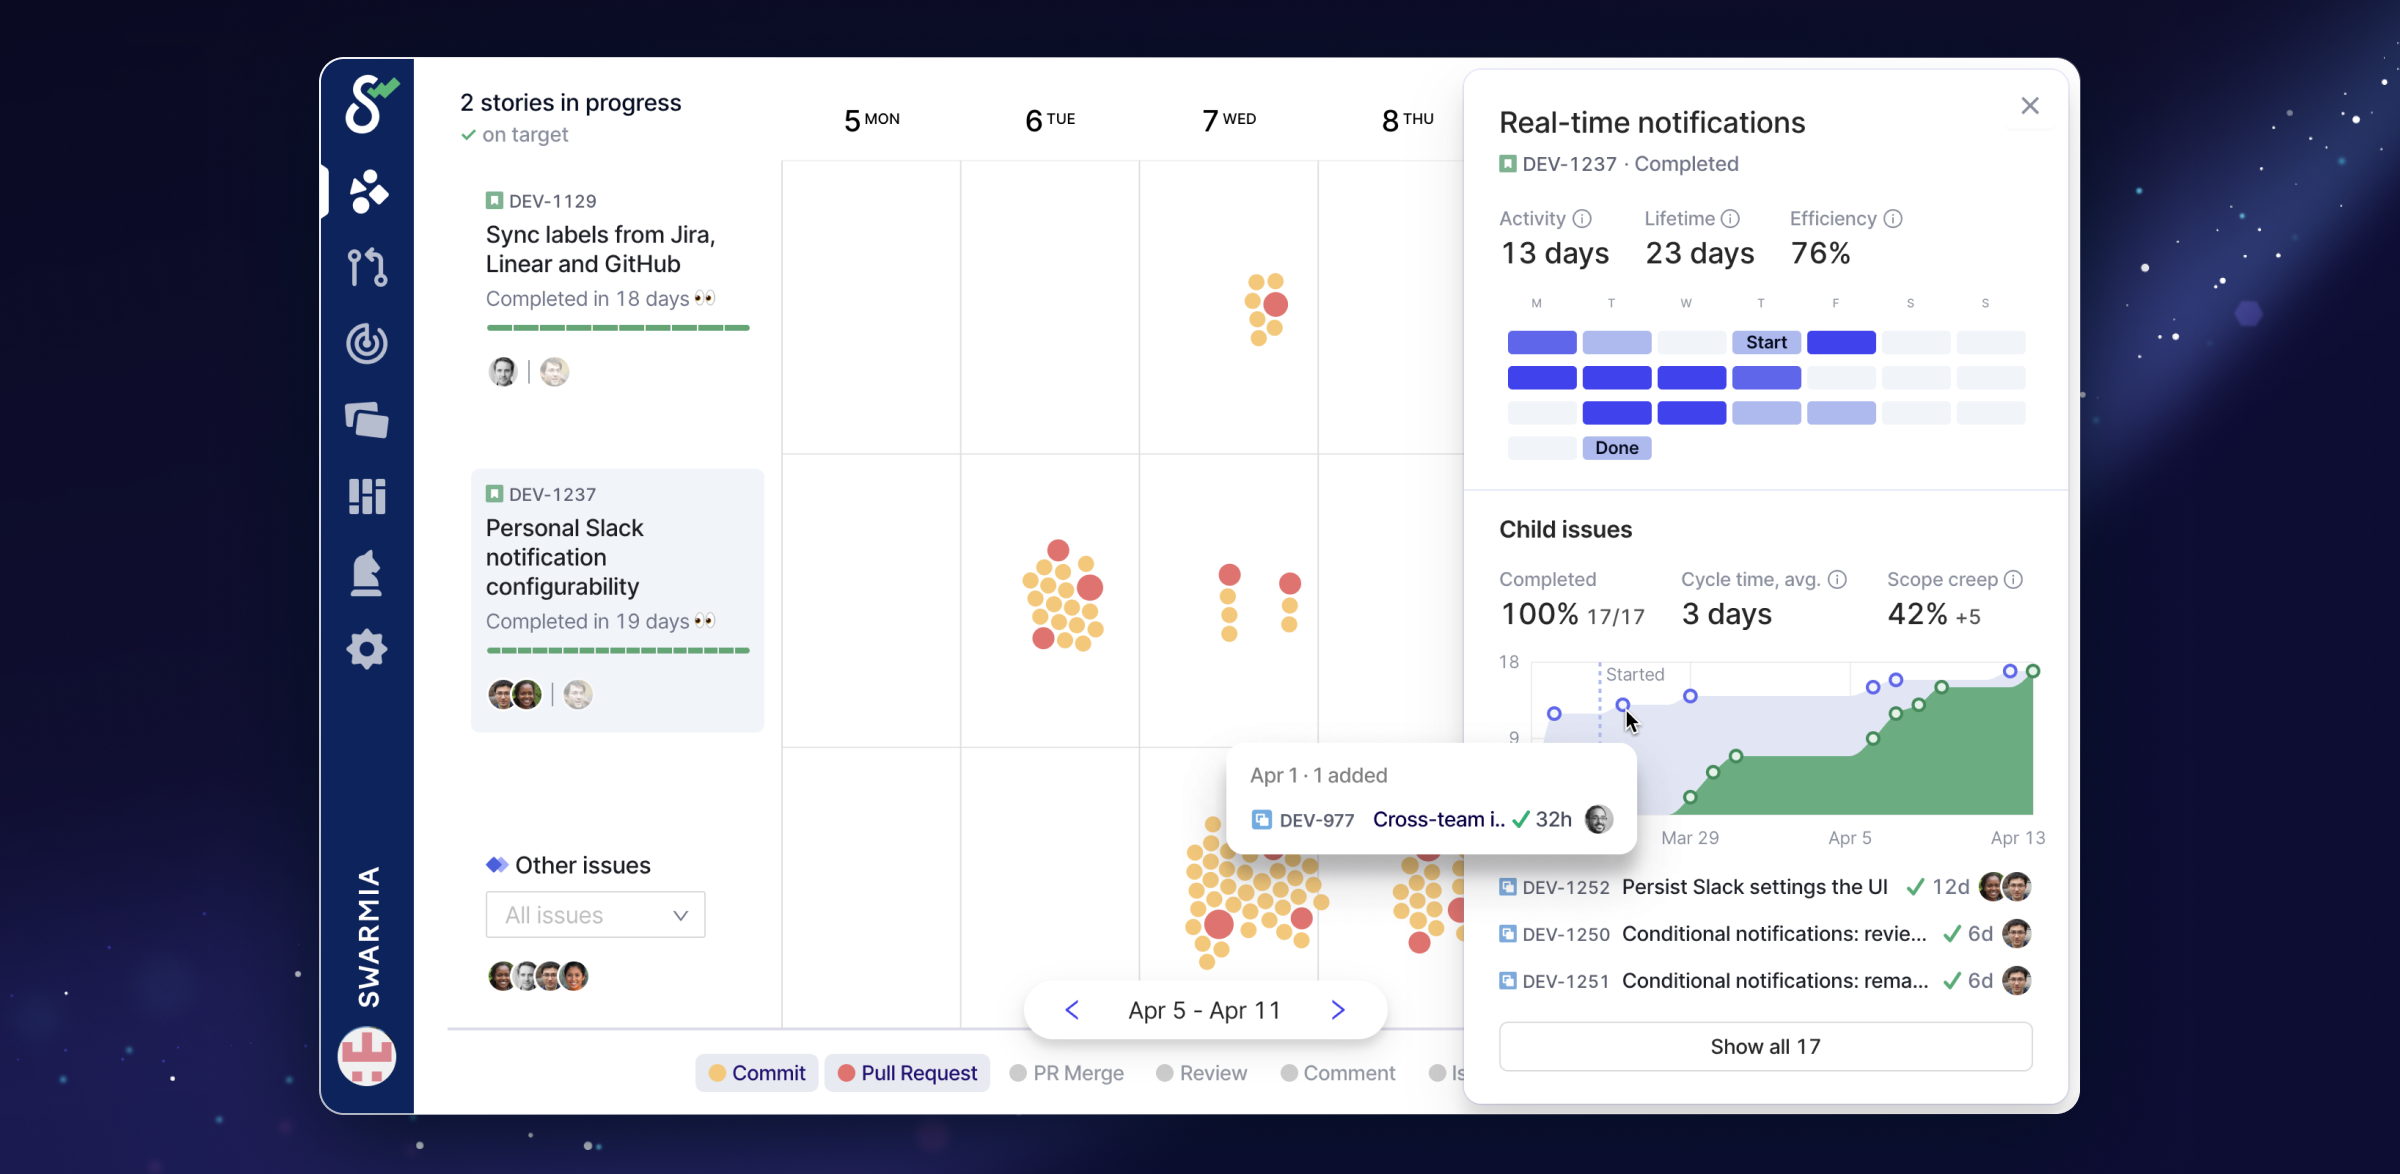
Task: Enable the Review legend filter
Action: pyautogui.click(x=1201, y=1073)
